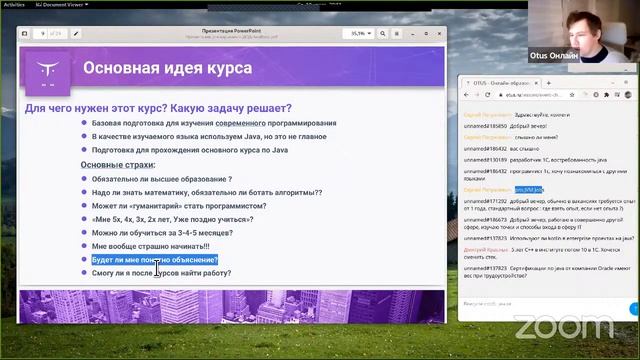Click line "Базовая подготовка для изучения современного программирования"
This screenshot has height=360, width=640.
(x=214, y=123)
